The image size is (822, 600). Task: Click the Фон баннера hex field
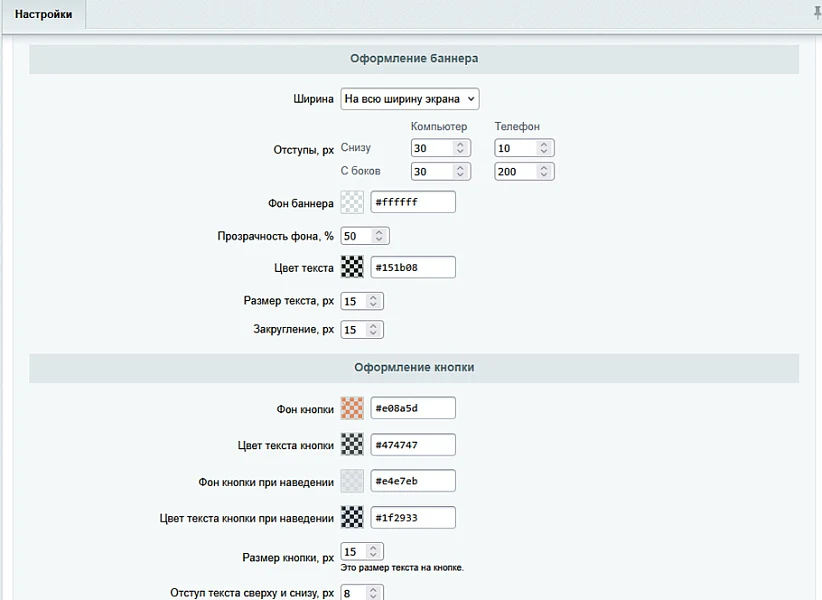[413, 202]
